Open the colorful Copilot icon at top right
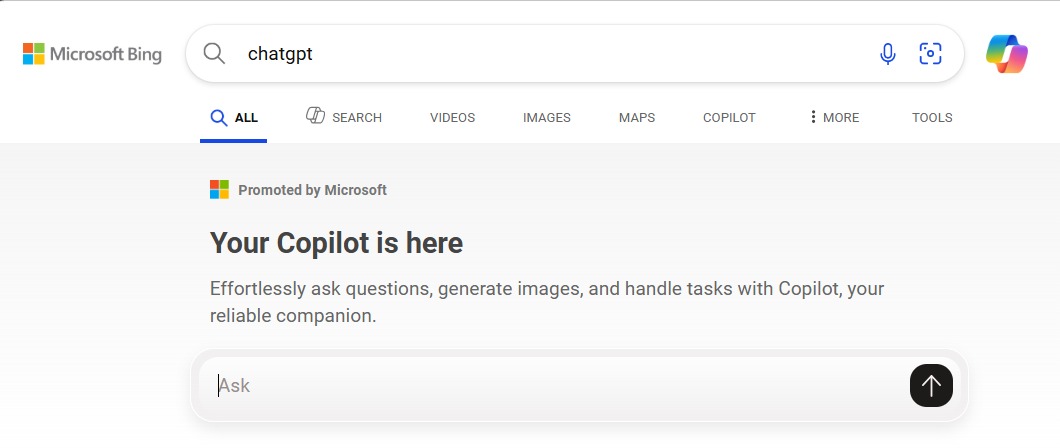The width and height of the screenshot is (1060, 448). click(x=1007, y=54)
